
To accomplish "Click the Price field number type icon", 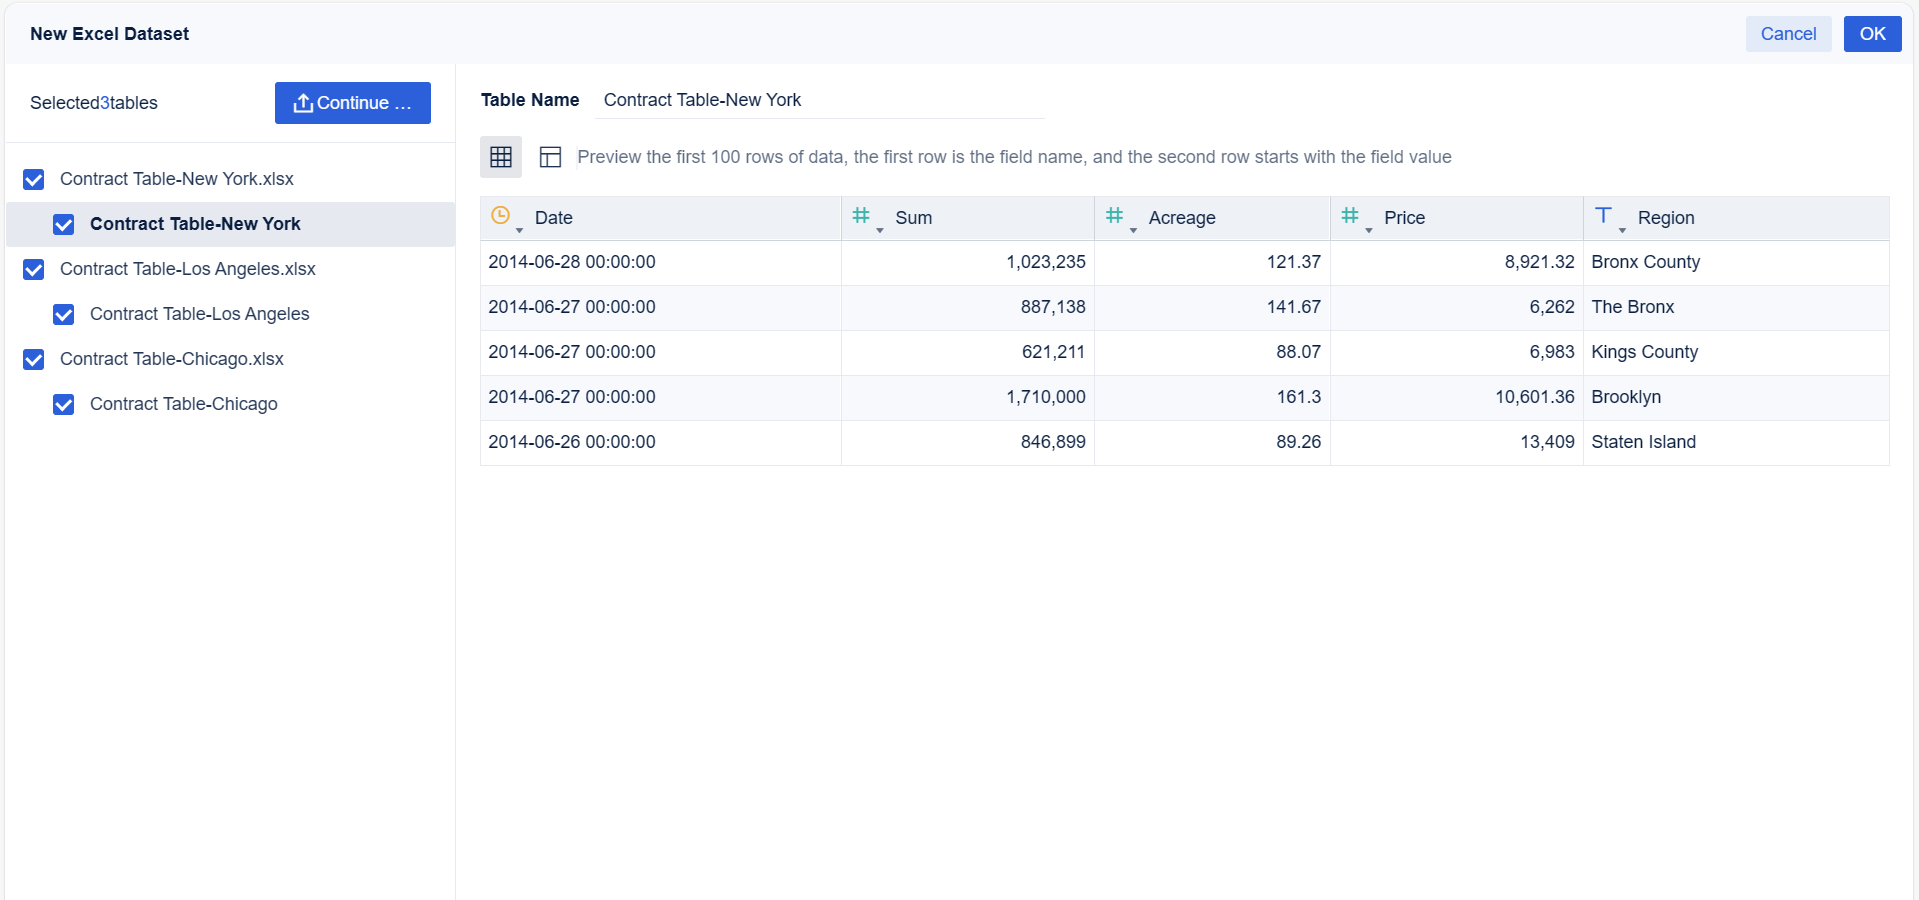I will click(1350, 215).
